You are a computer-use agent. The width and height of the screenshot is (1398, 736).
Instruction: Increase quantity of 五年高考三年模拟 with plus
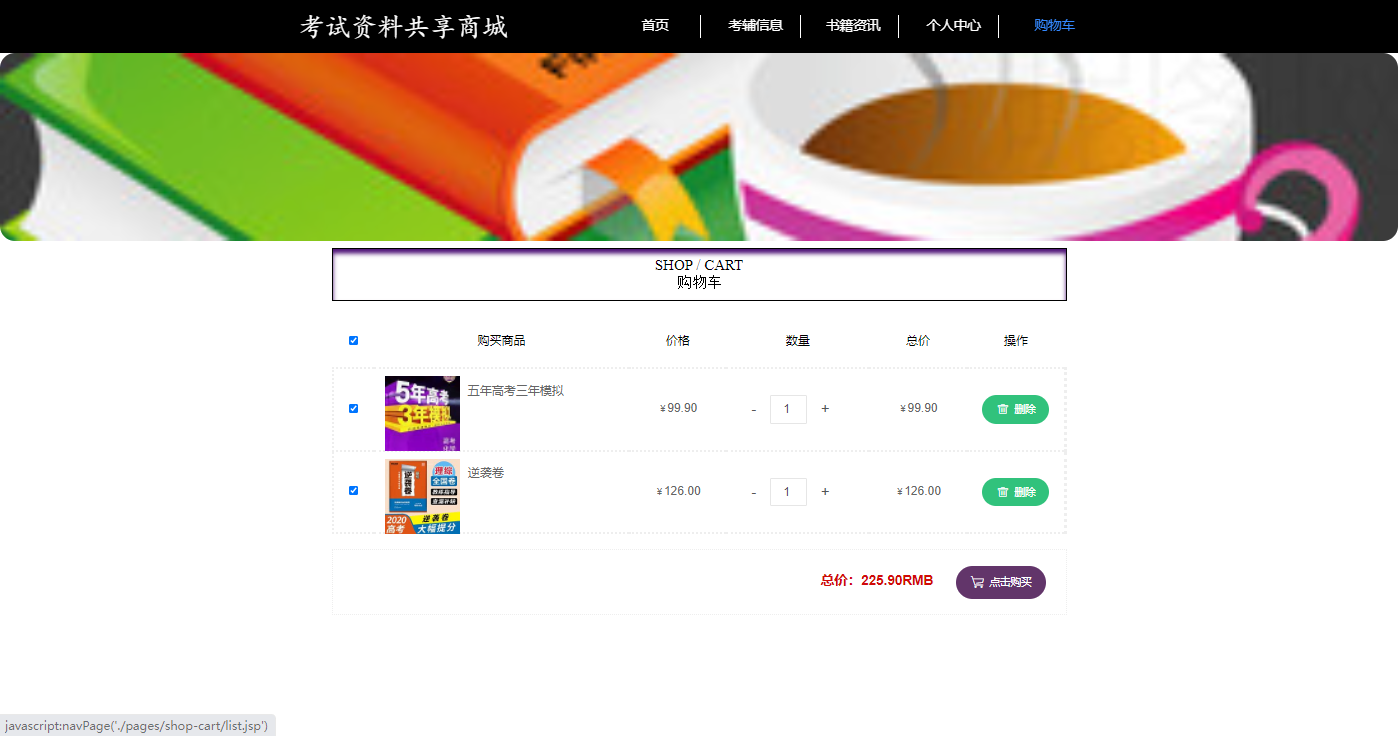(825, 409)
